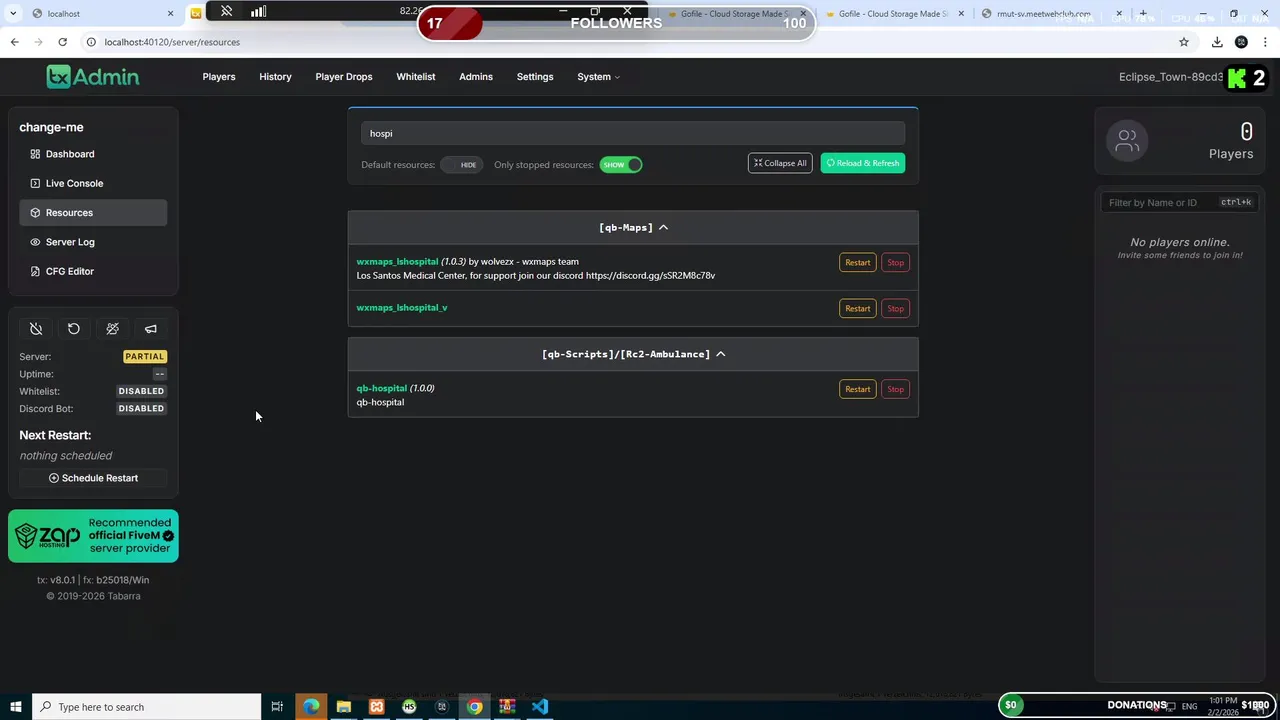Click Collapse All button
The image size is (1280, 720).
(780, 163)
